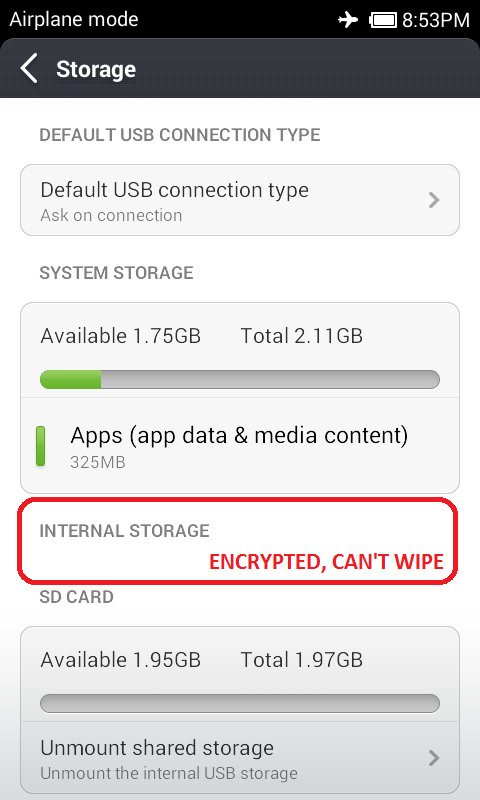480x800 pixels.
Task: Tap the SD card usage bar
Action: 240,703
